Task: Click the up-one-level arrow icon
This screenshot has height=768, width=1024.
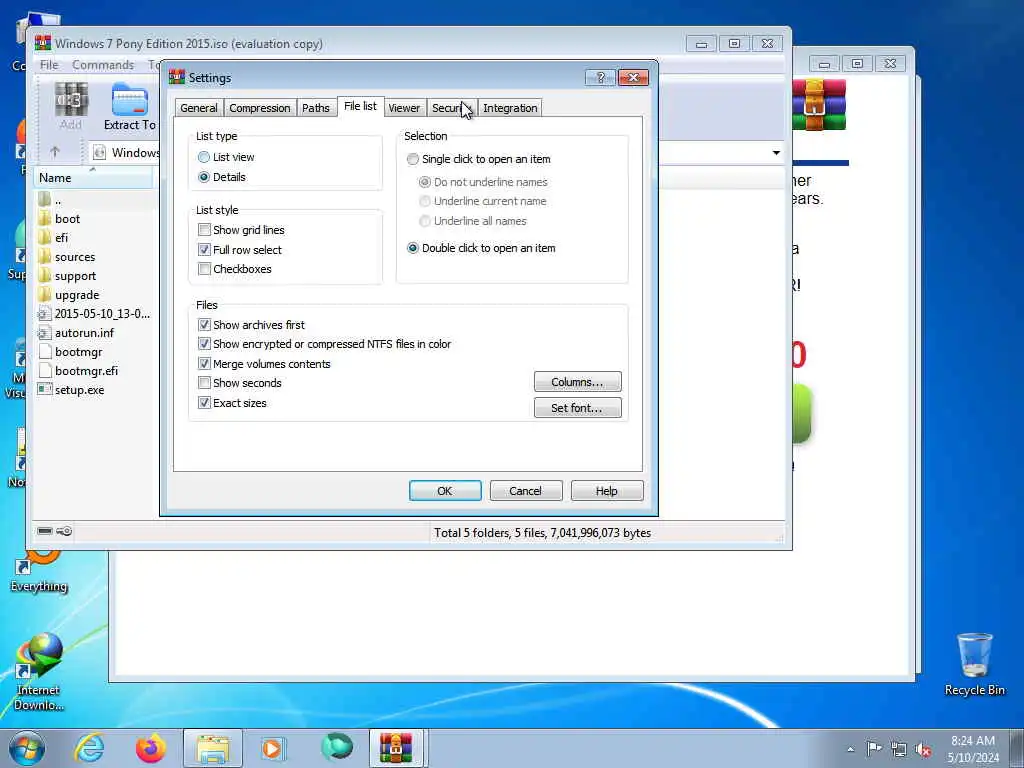Action: (x=55, y=152)
